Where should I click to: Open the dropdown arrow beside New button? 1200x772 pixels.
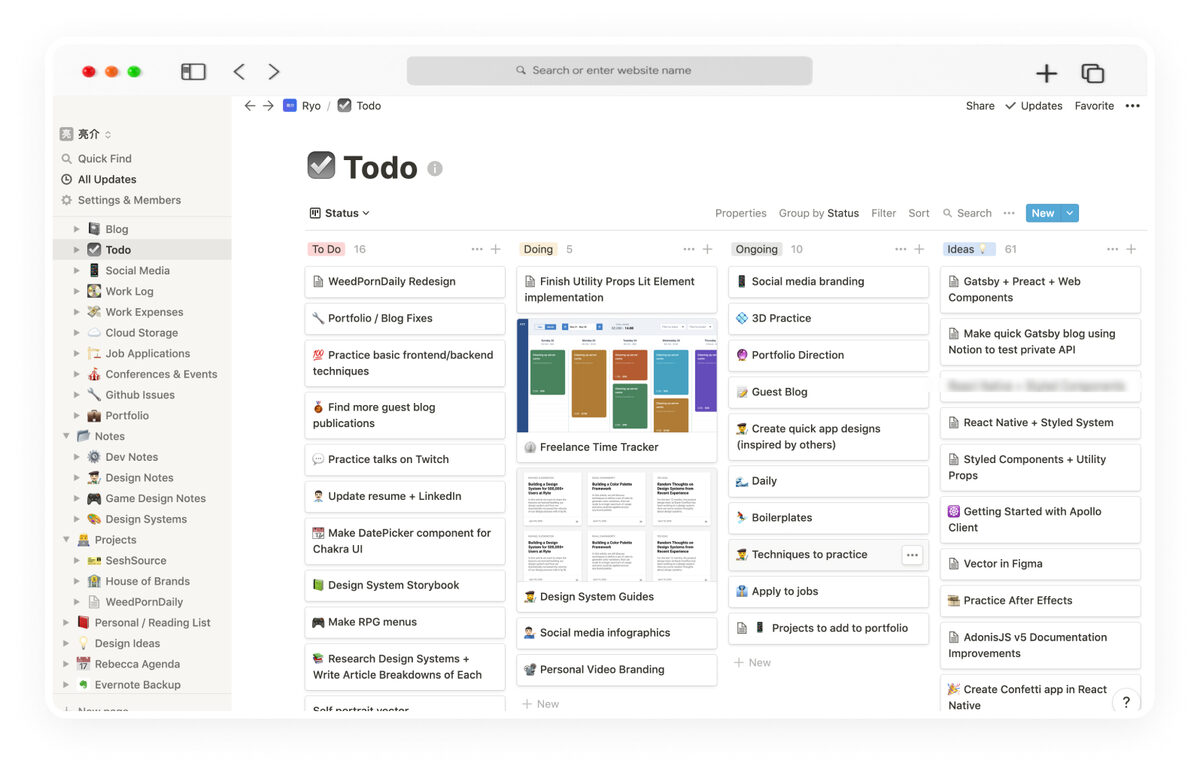point(1070,213)
